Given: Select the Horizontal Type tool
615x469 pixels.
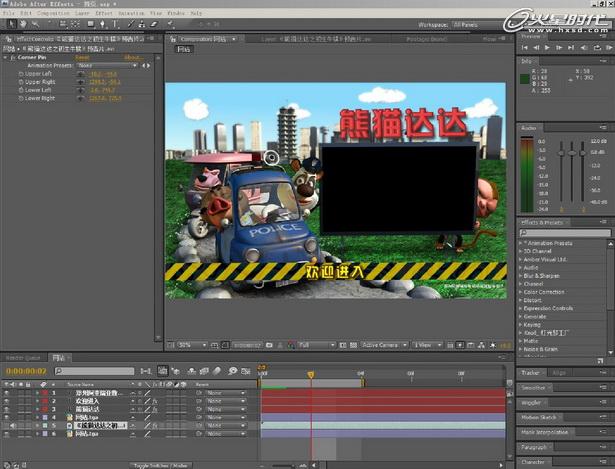Looking at the screenshot, I should click(115, 24).
